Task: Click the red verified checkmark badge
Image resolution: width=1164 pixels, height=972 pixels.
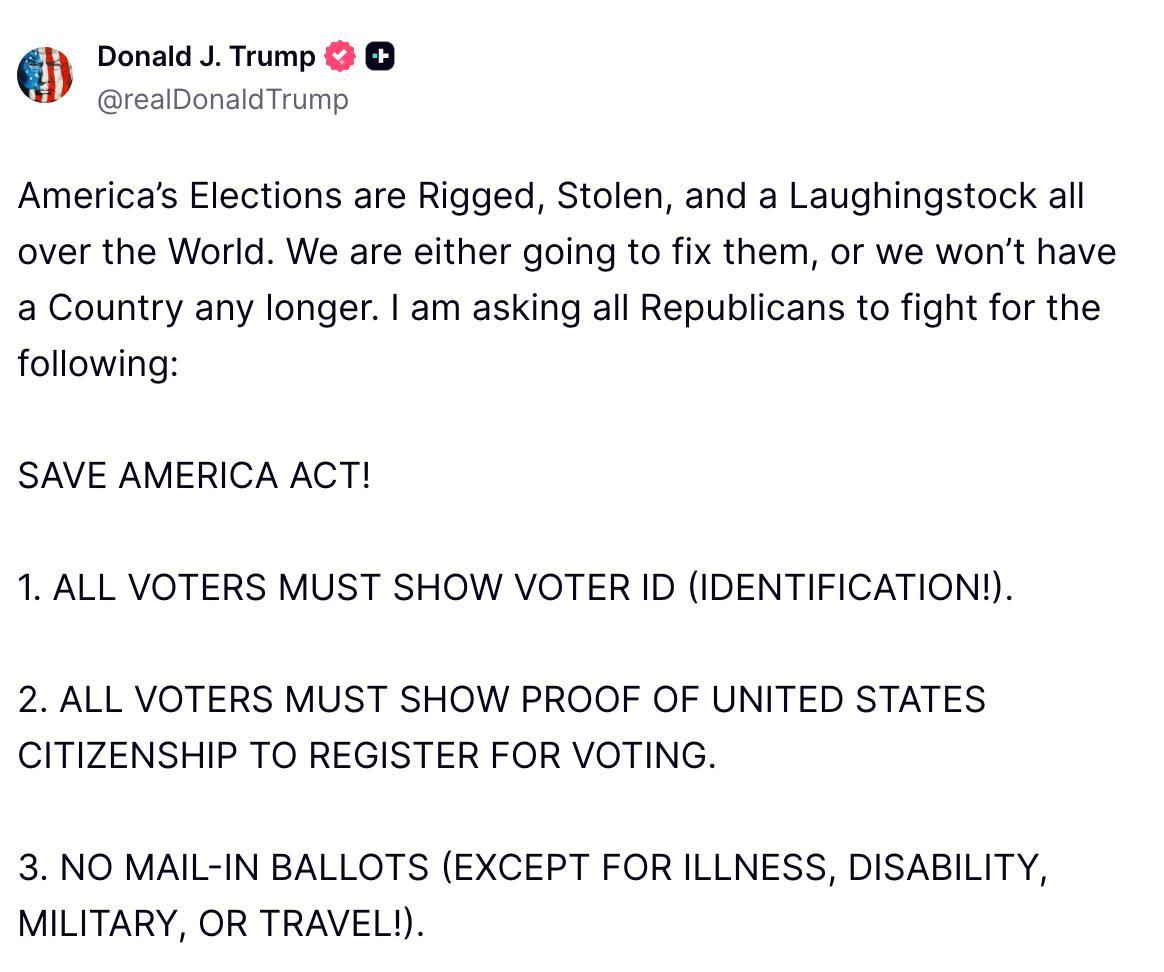Action: [x=341, y=57]
